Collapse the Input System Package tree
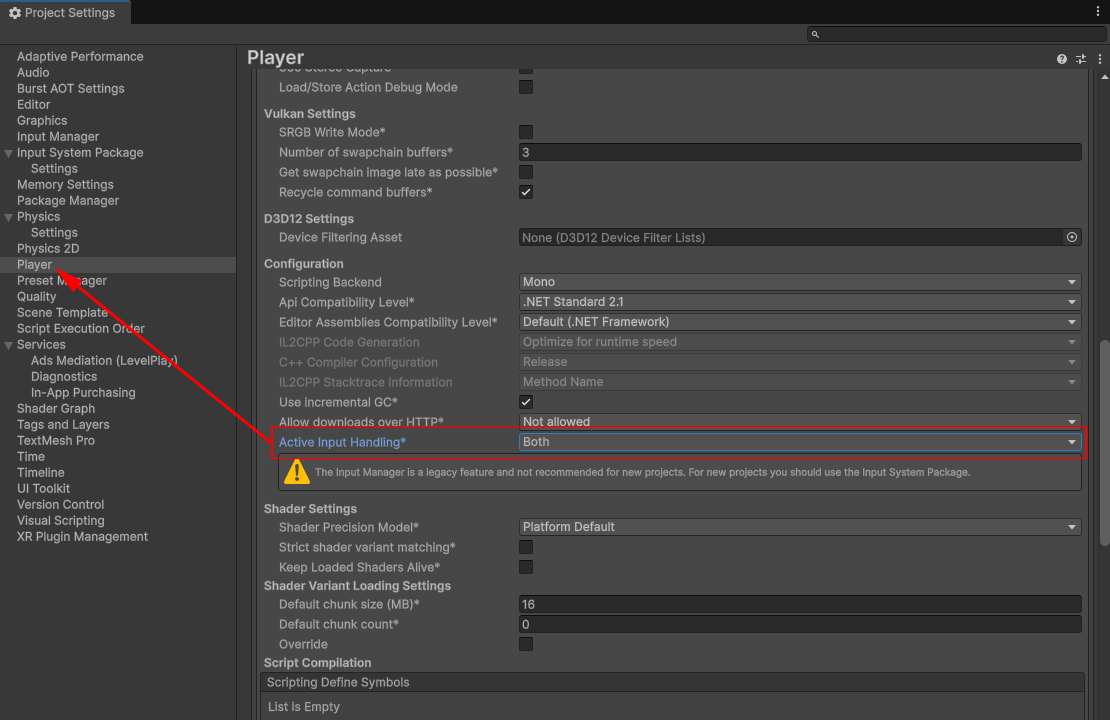 point(8,152)
